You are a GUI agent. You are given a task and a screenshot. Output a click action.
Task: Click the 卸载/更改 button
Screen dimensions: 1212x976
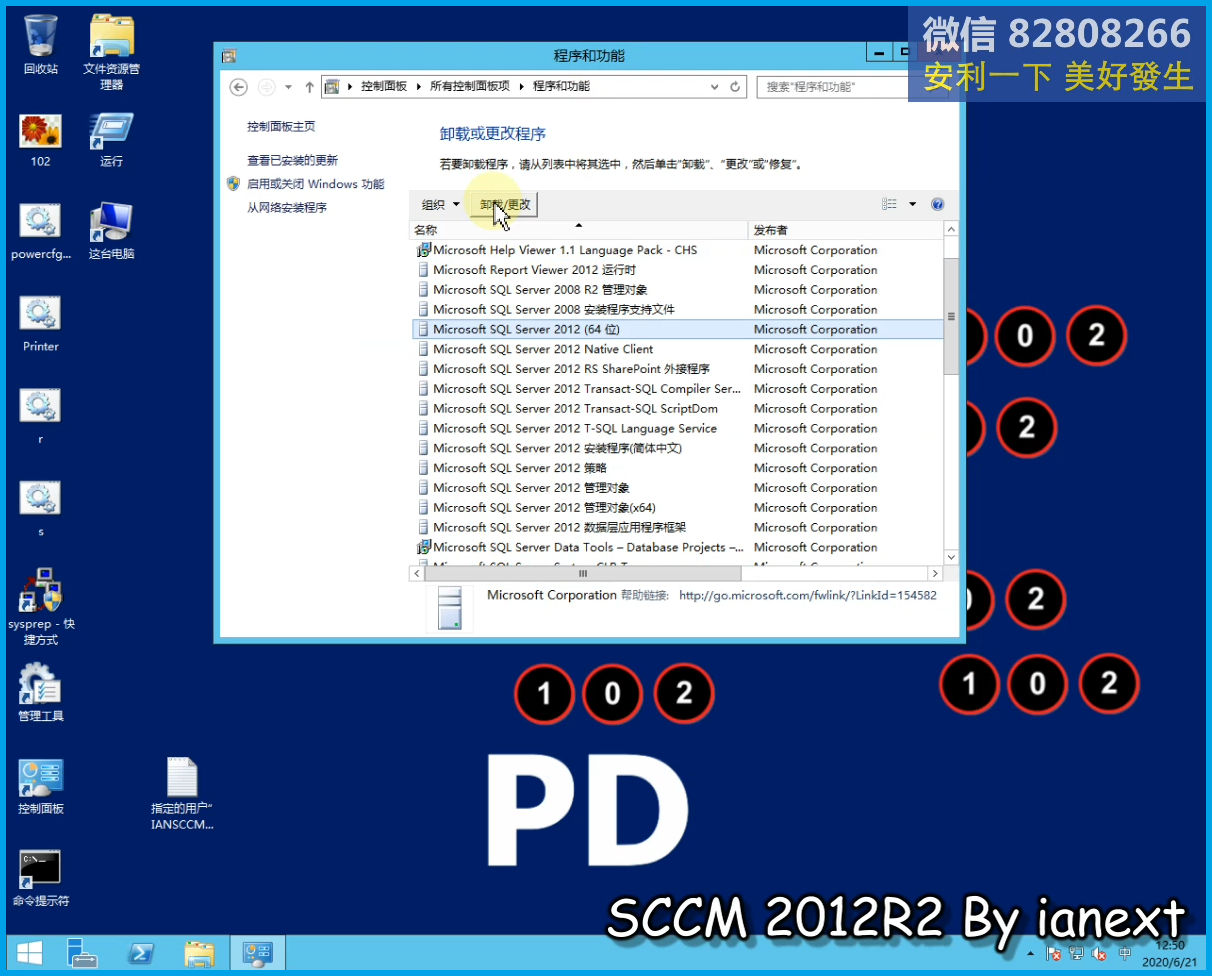coord(505,205)
